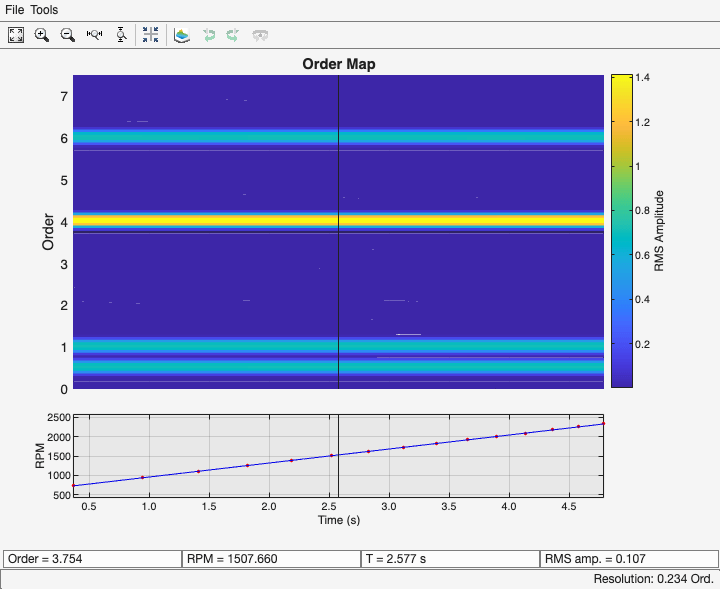Select the Zoom Out tool
This screenshot has height=589, width=720.
(68, 35)
